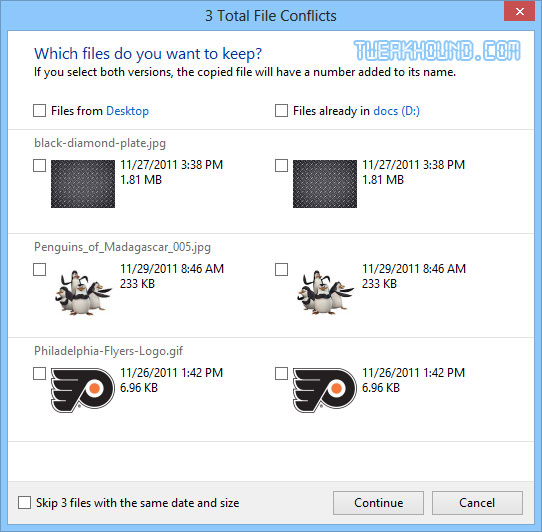Click the Cancel button
The width and height of the screenshot is (542, 532).
click(477, 503)
